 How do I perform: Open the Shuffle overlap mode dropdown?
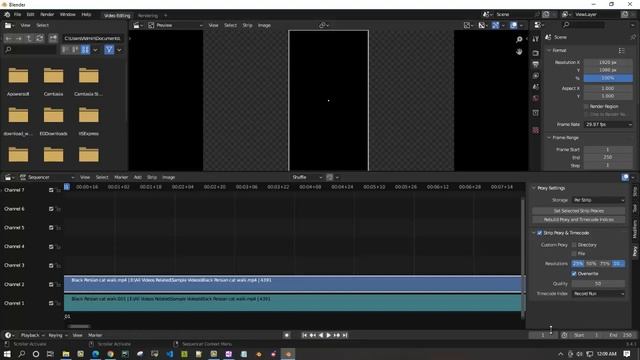307,177
